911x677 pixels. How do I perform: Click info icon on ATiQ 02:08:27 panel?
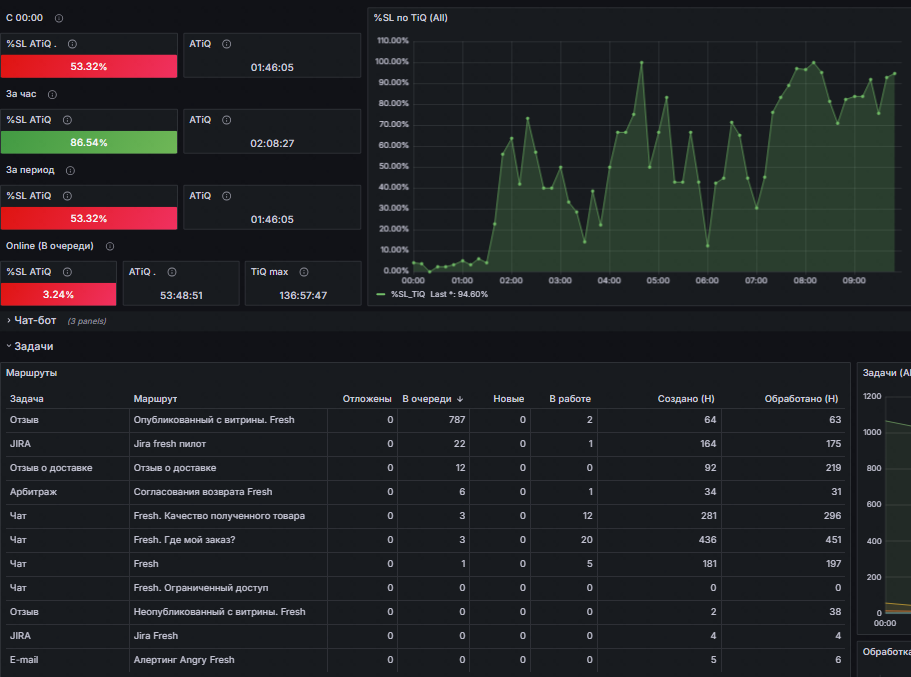[227, 120]
